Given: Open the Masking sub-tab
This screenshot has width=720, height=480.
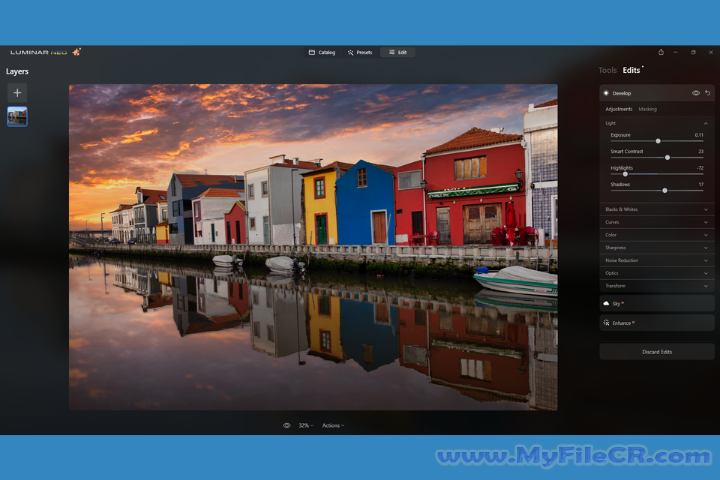Looking at the screenshot, I should tap(647, 109).
